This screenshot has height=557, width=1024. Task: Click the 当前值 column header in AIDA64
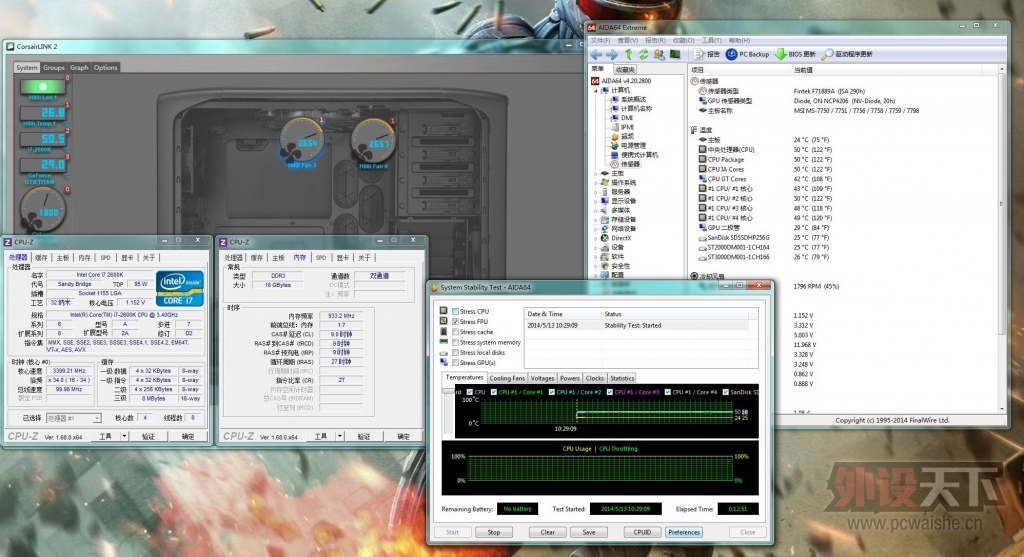(803, 70)
